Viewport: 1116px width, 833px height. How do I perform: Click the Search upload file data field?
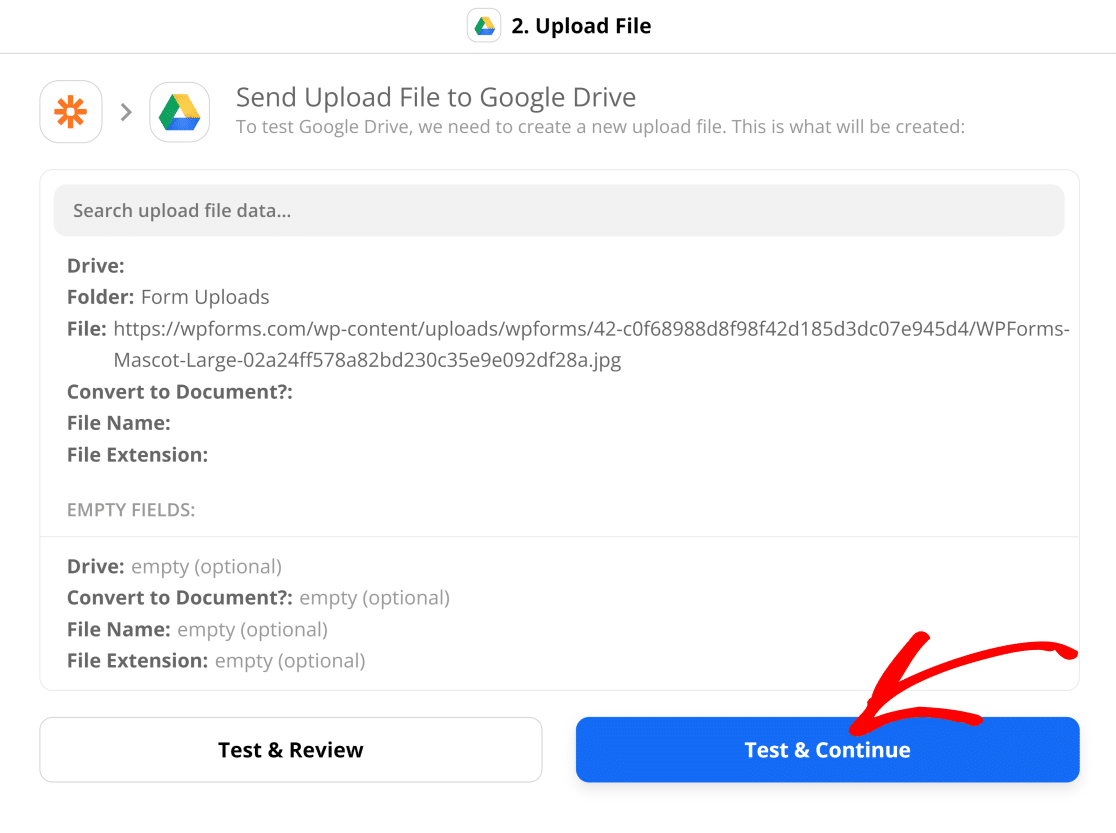559,211
